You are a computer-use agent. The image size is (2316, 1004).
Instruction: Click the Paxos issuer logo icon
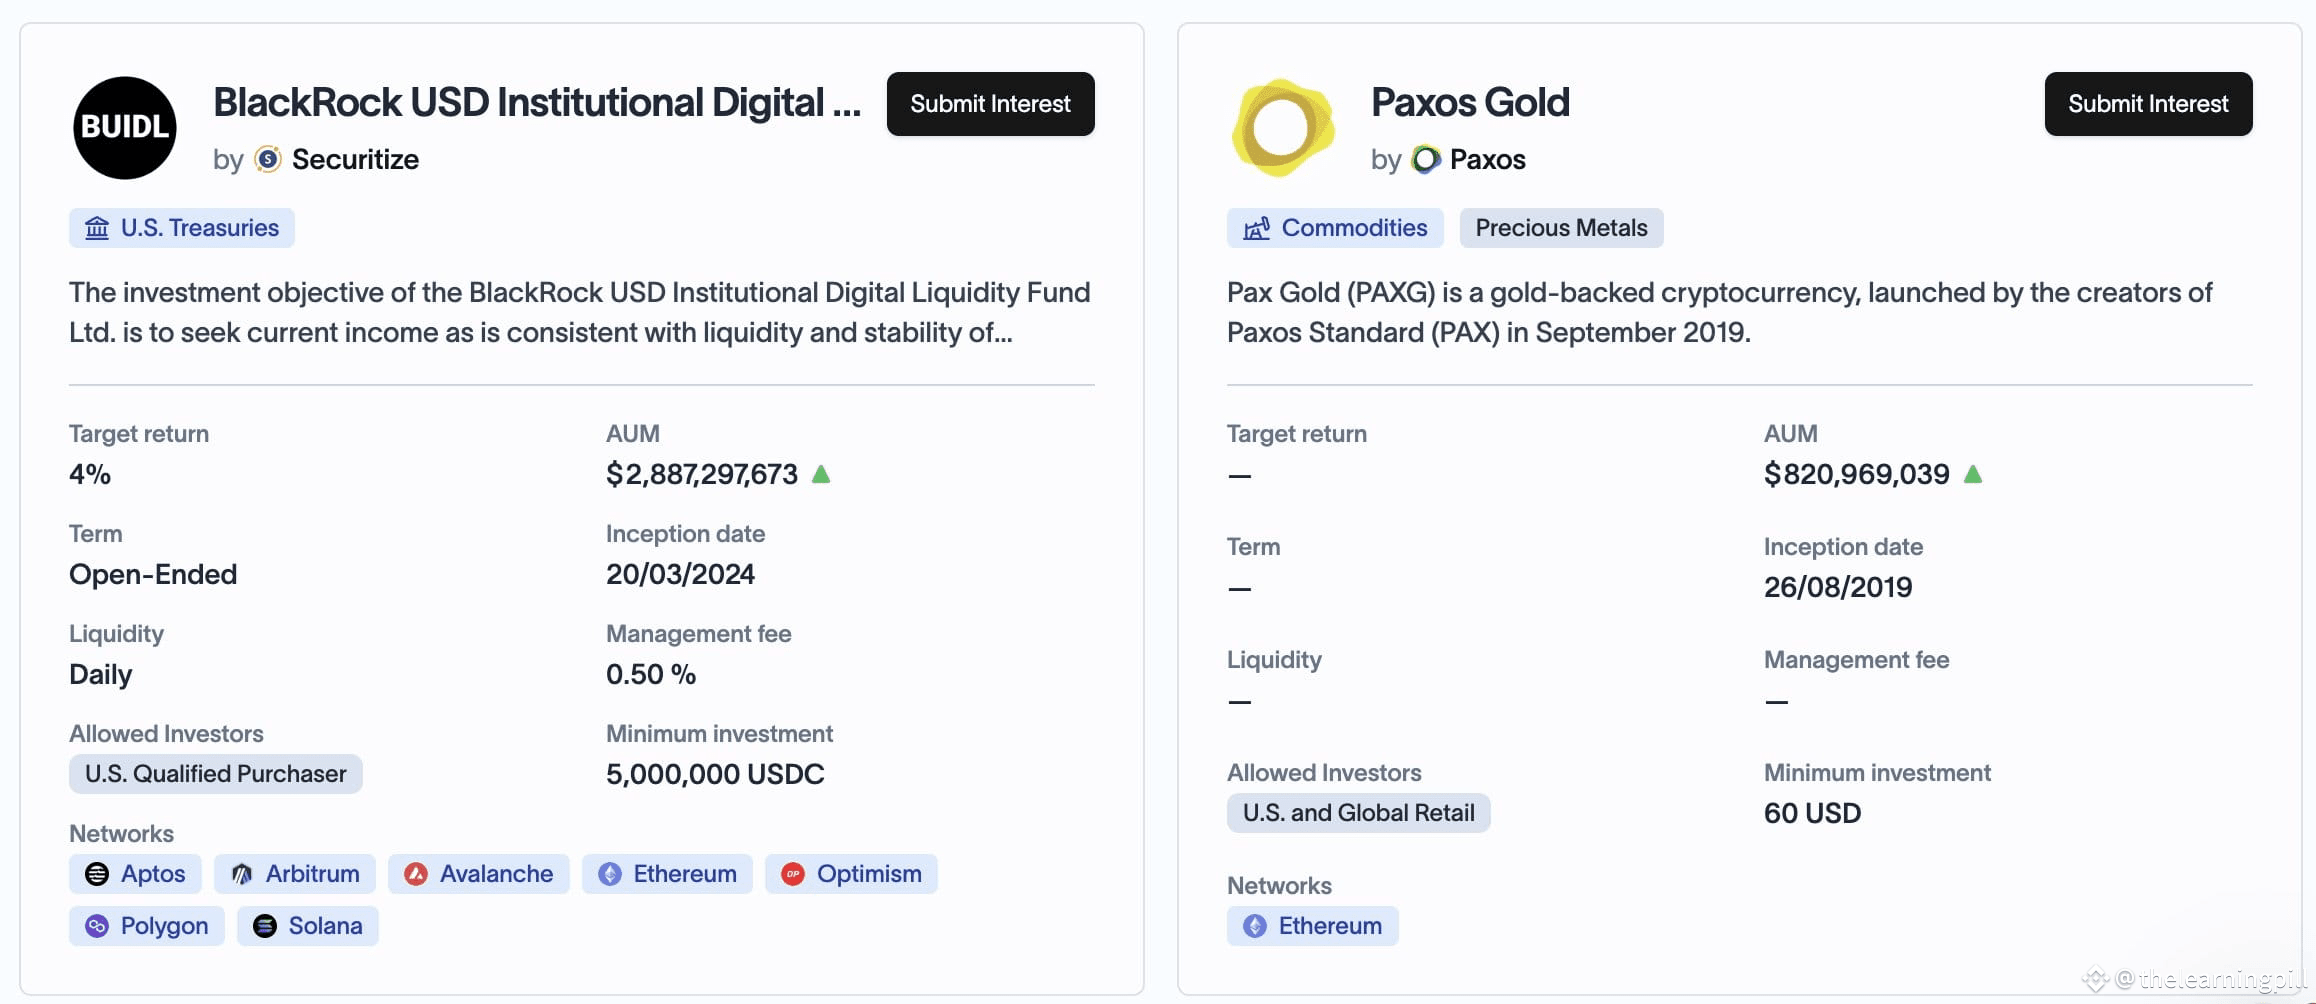pos(1426,159)
